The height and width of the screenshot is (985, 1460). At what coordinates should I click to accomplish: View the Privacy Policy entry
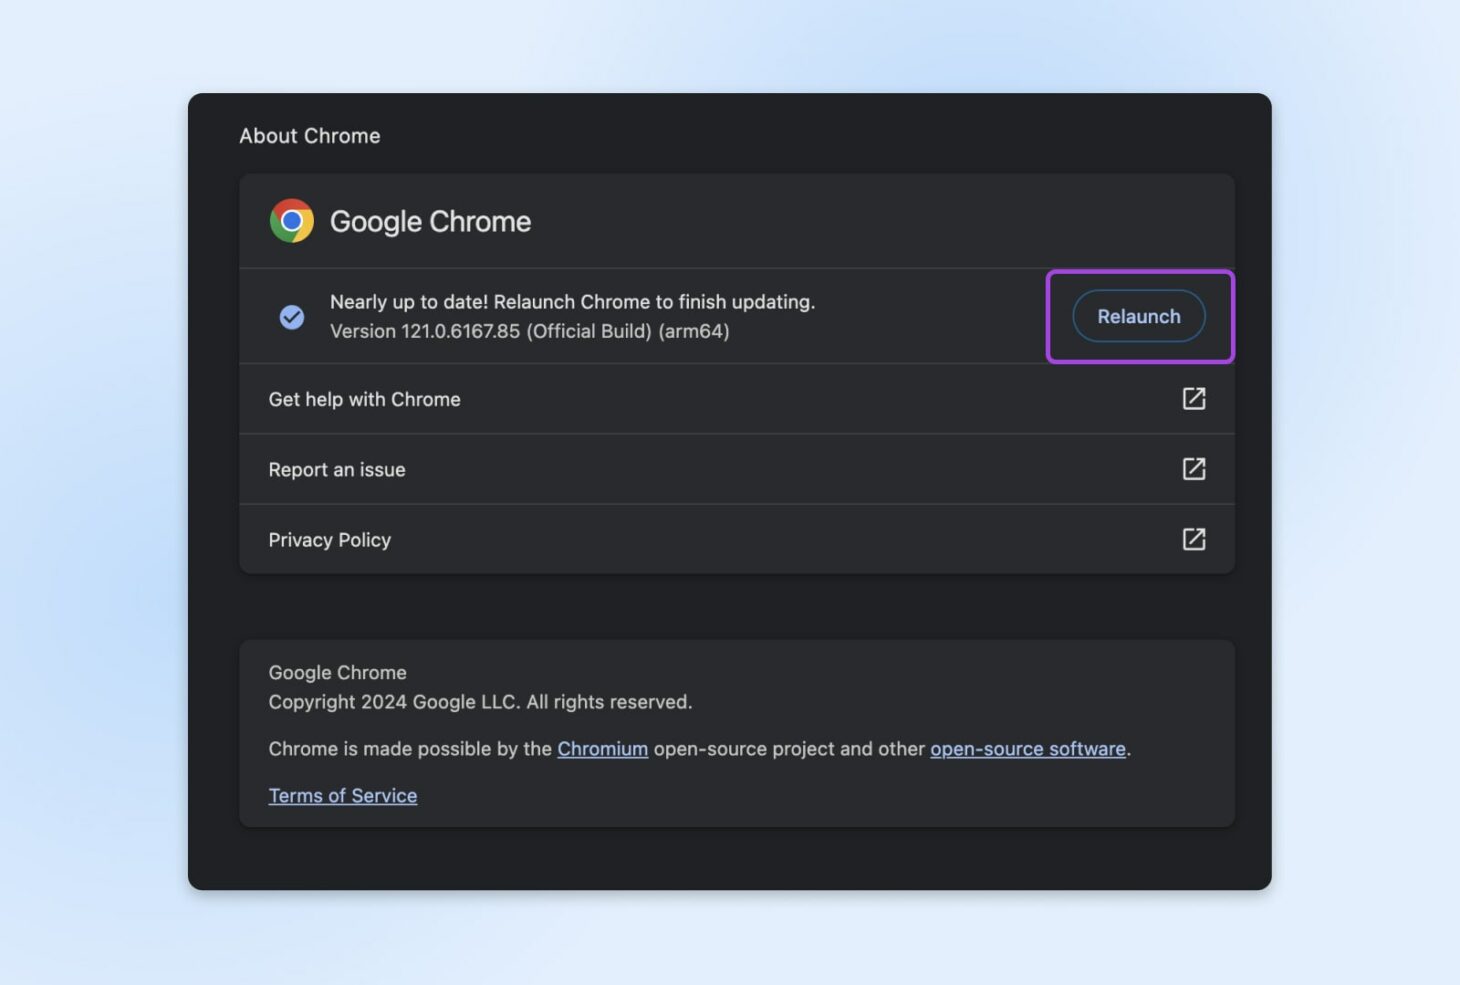coord(329,539)
